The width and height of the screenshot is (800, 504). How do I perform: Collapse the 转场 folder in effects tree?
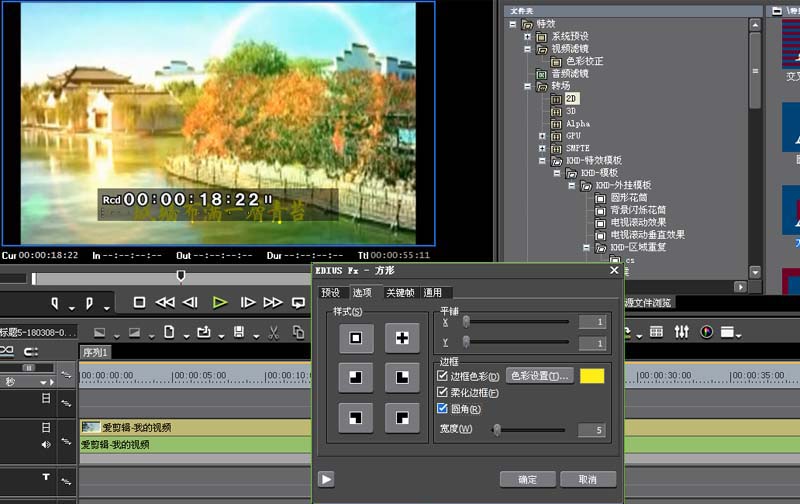(x=528, y=86)
